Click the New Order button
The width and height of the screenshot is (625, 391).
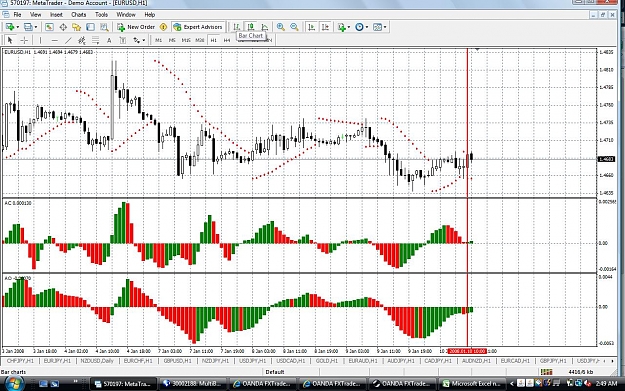(x=136, y=27)
